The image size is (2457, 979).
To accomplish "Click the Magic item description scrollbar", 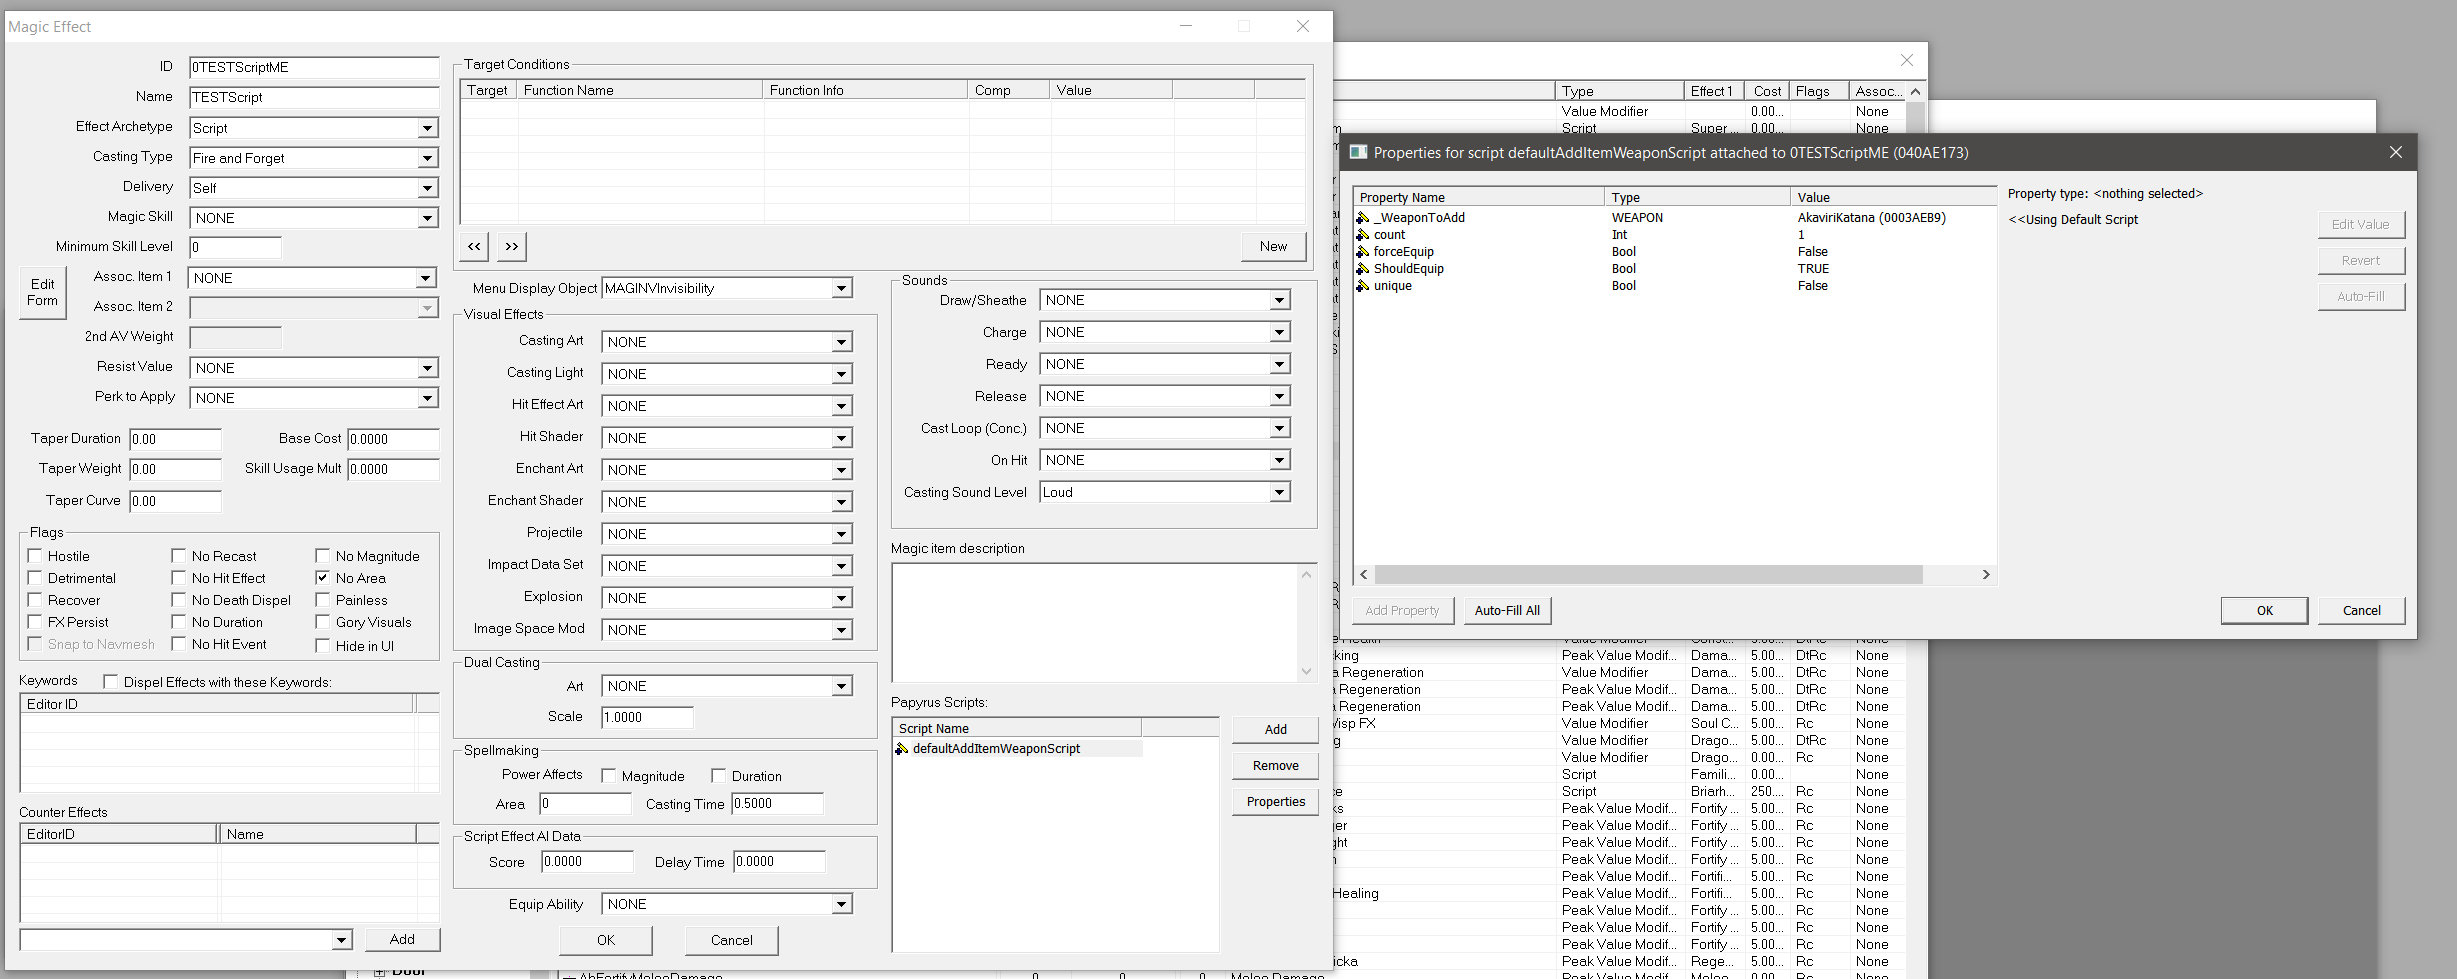I will 1306,623.
